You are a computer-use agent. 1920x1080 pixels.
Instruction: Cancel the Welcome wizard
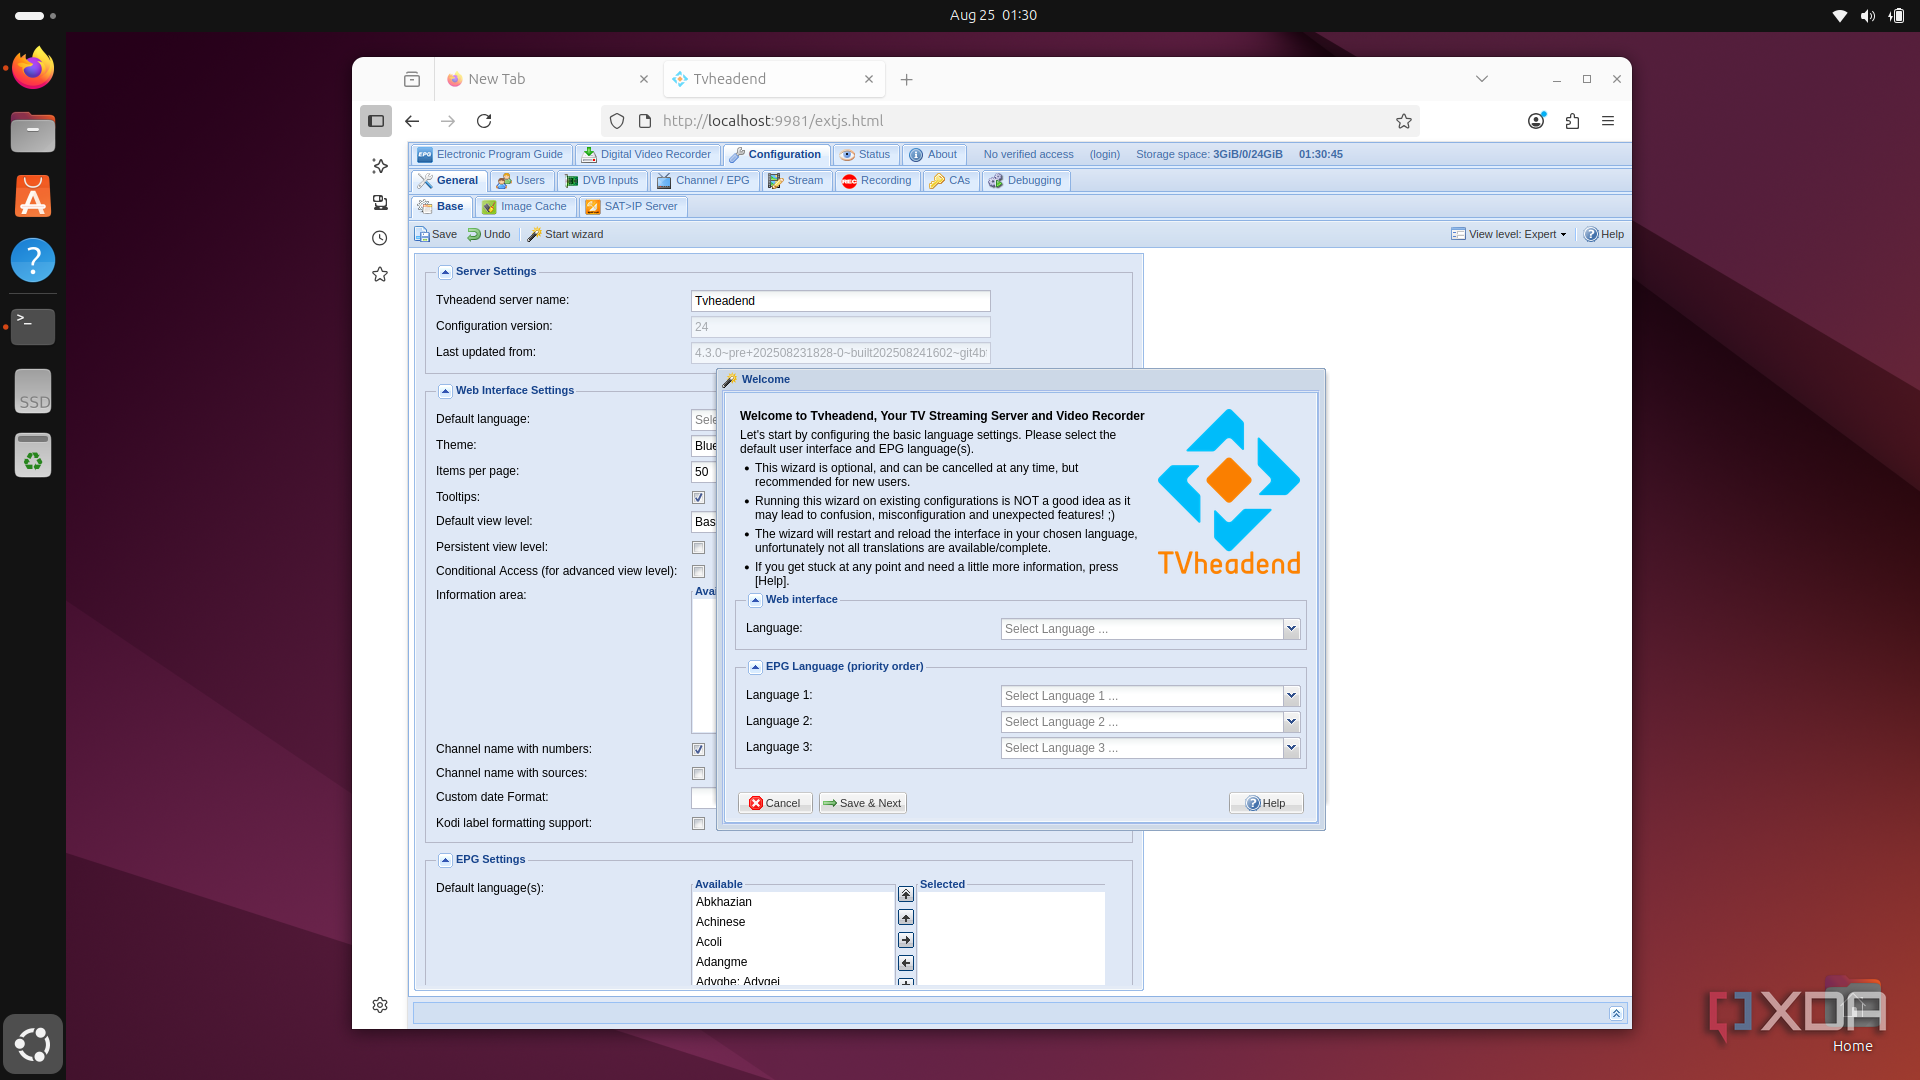775,803
